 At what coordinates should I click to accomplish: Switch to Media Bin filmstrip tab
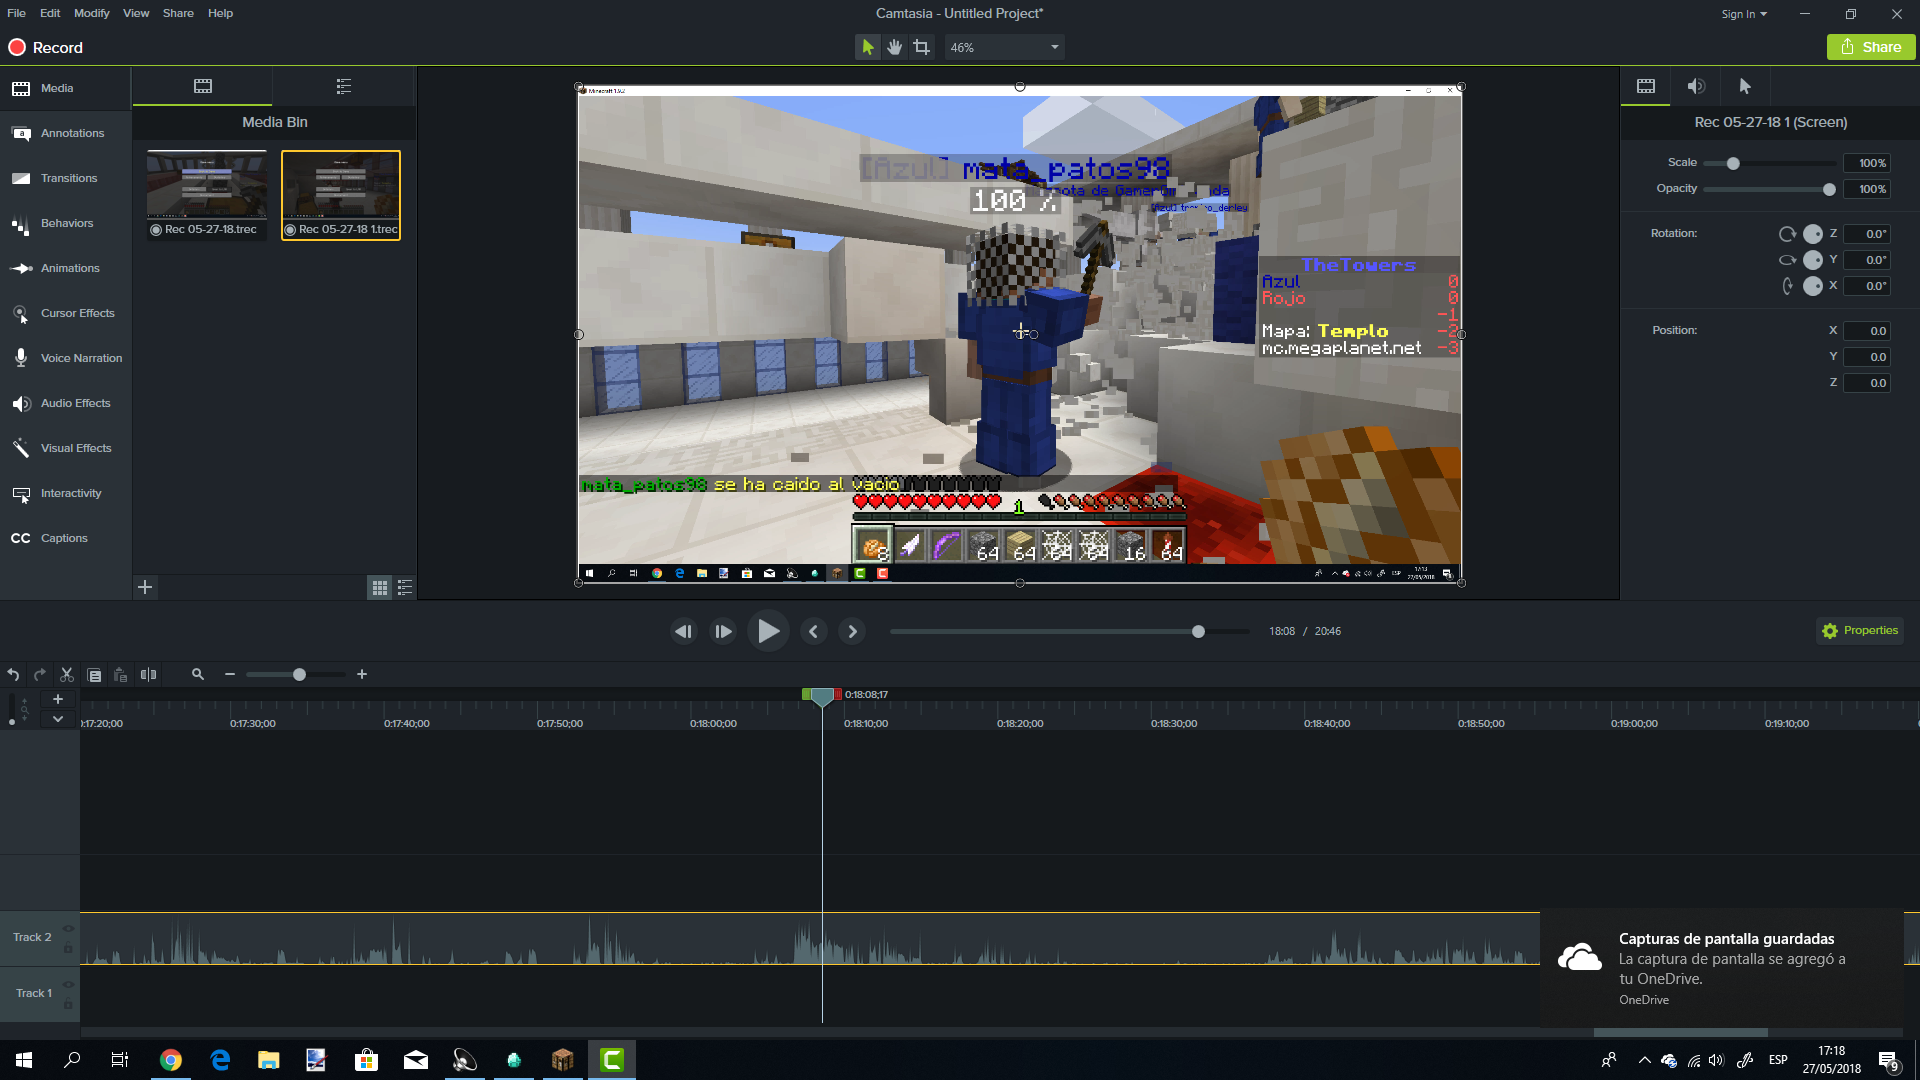pyautogui.click(x=203, y=86)
